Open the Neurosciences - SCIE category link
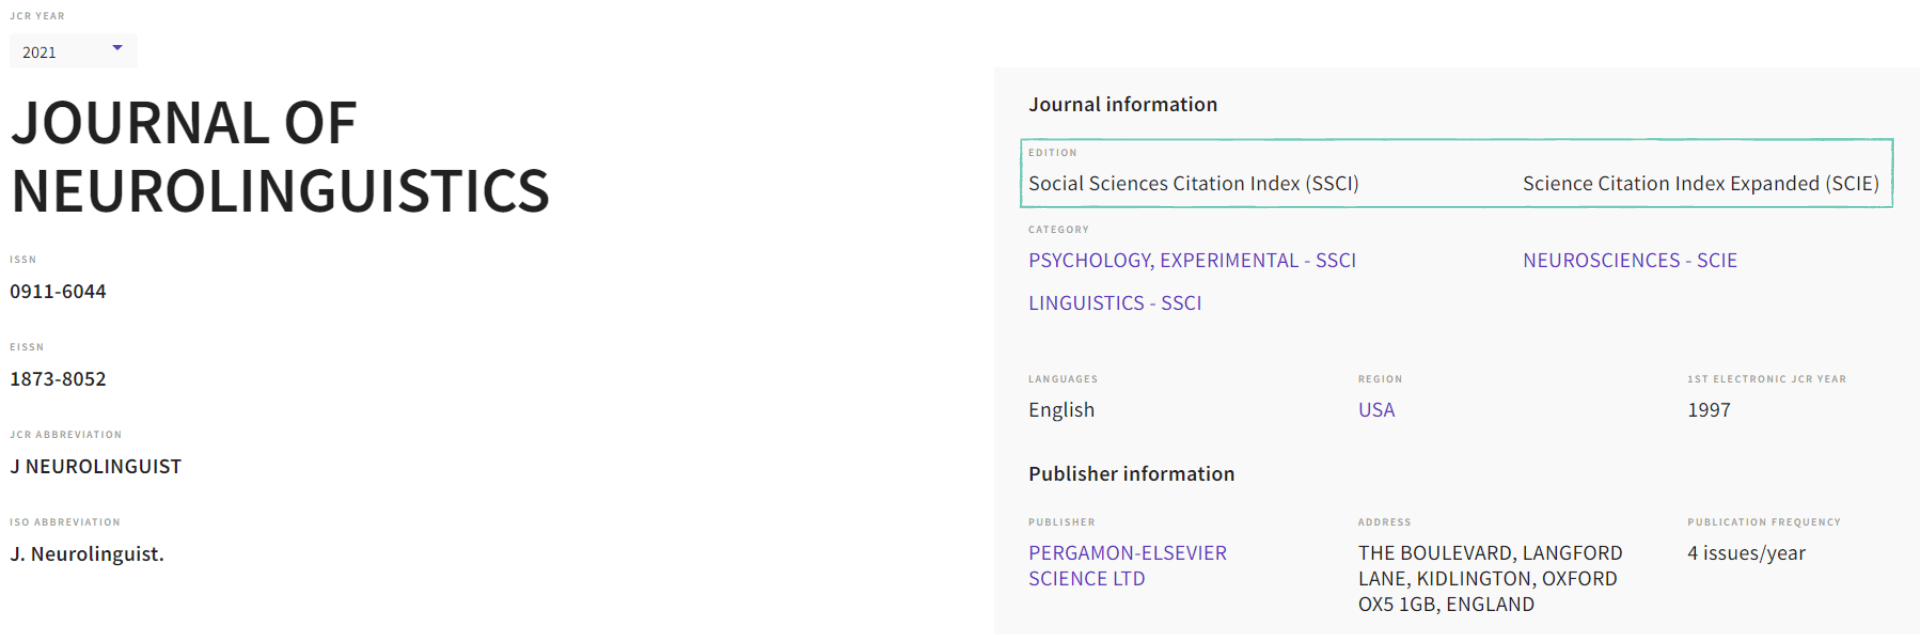This screenshot has width=1920, height=635. point(1629,261)
